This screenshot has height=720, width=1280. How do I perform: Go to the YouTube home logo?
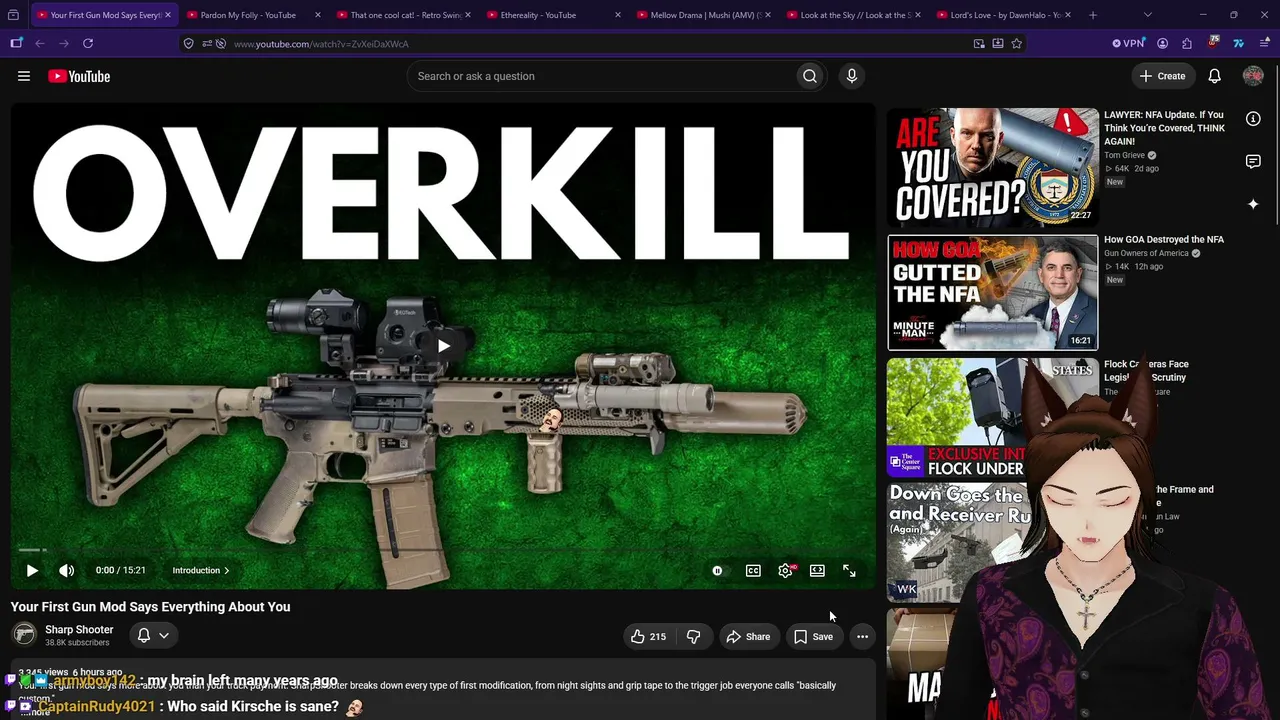[79, 76]
